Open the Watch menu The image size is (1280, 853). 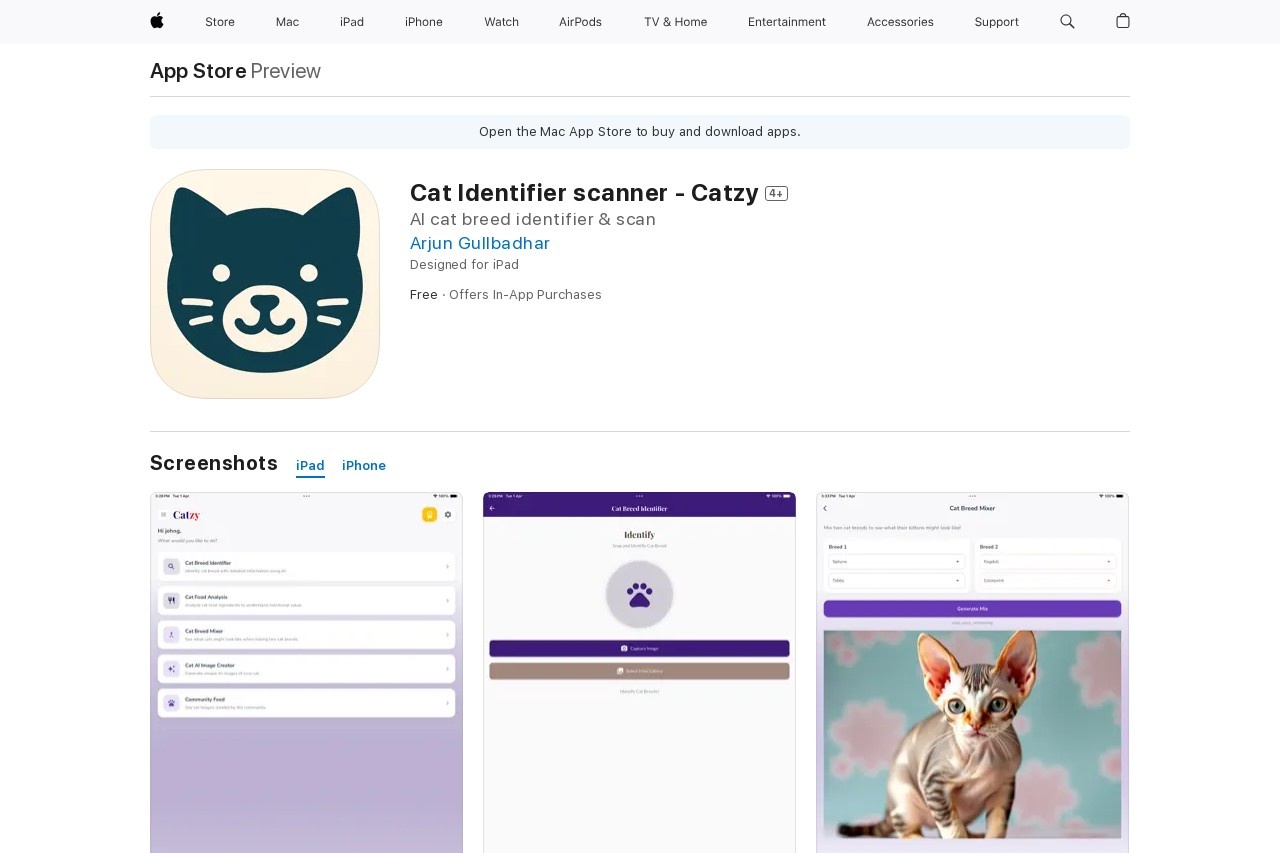501,22
